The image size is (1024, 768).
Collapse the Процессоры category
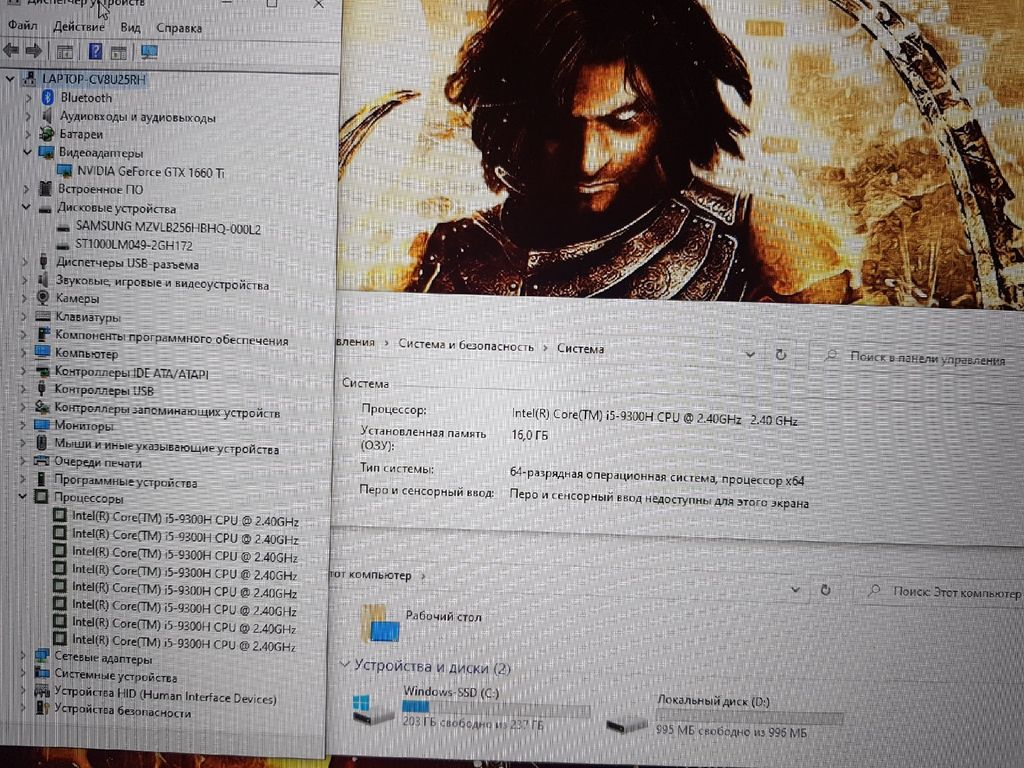pyautogui.click(x=23, y=497)
